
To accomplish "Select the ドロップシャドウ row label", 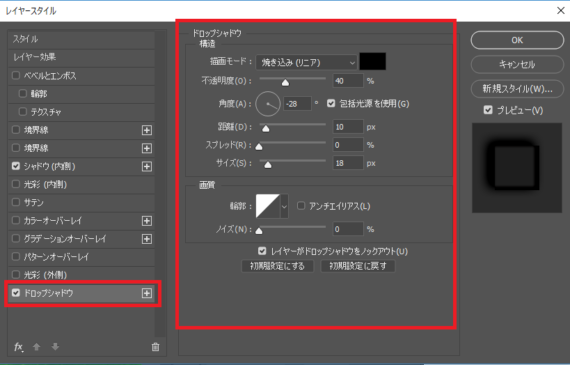I will 49,293.
